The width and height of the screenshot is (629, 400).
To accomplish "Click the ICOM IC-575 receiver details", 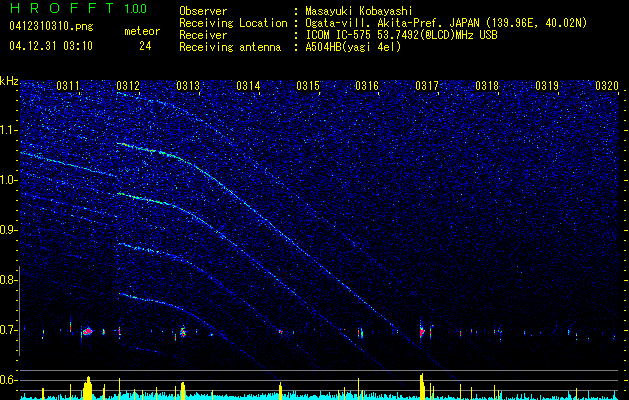I will [x=401, y=35].
